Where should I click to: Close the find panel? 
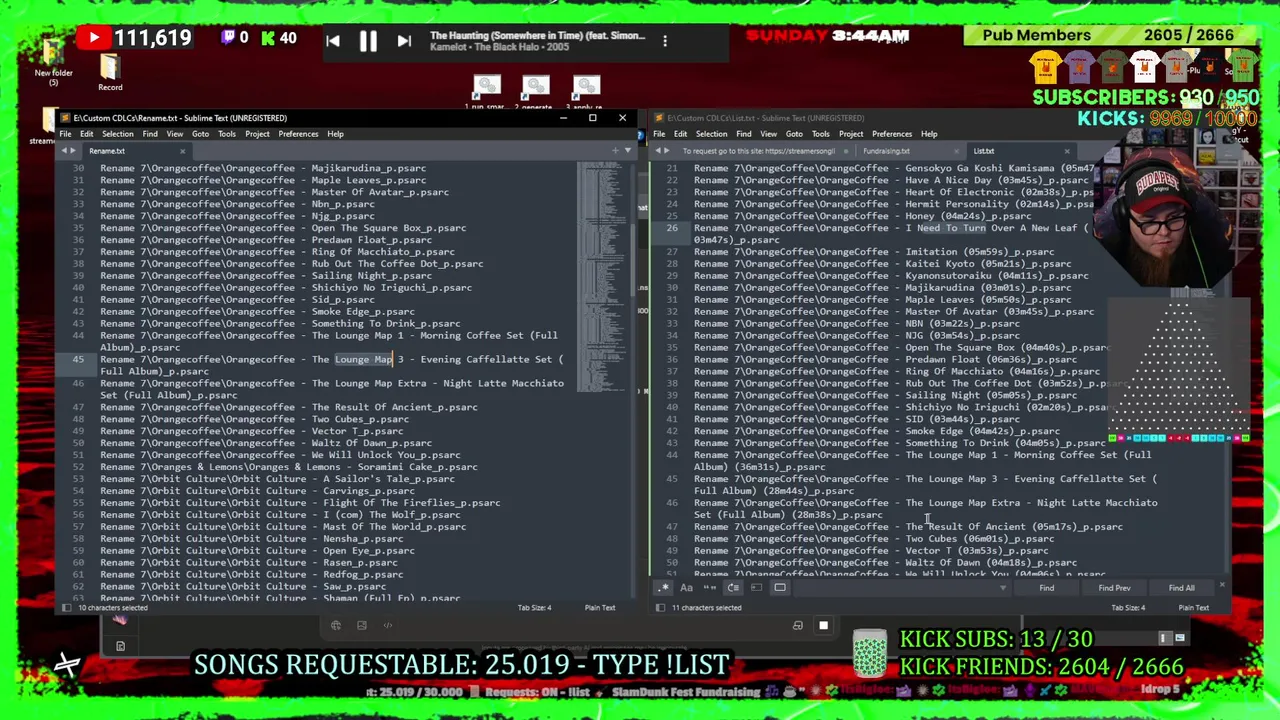(x=1222, y=585)
